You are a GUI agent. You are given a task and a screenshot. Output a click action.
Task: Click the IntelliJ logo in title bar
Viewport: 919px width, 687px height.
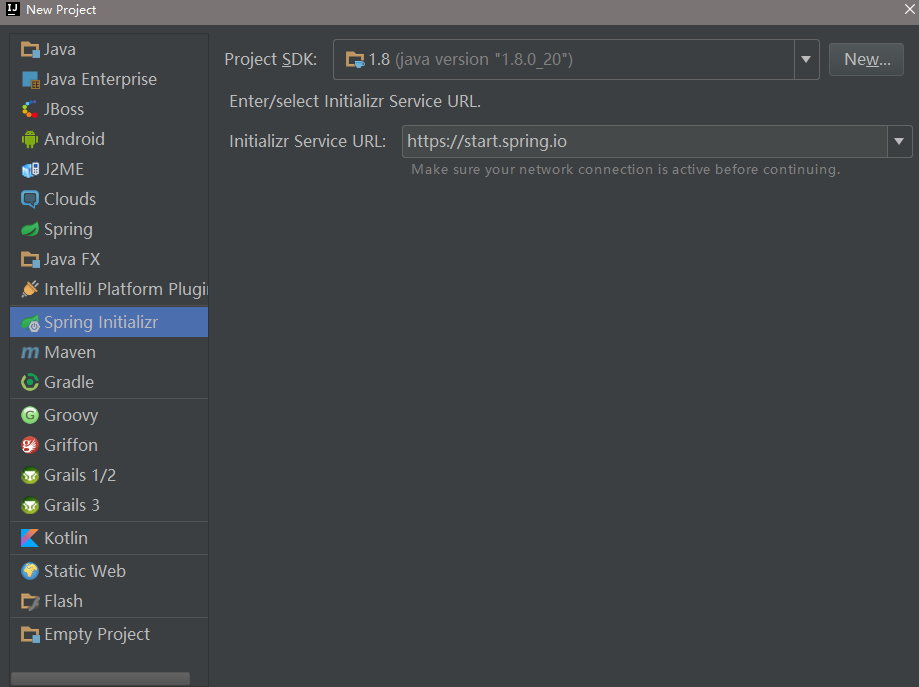pos(12,9)
